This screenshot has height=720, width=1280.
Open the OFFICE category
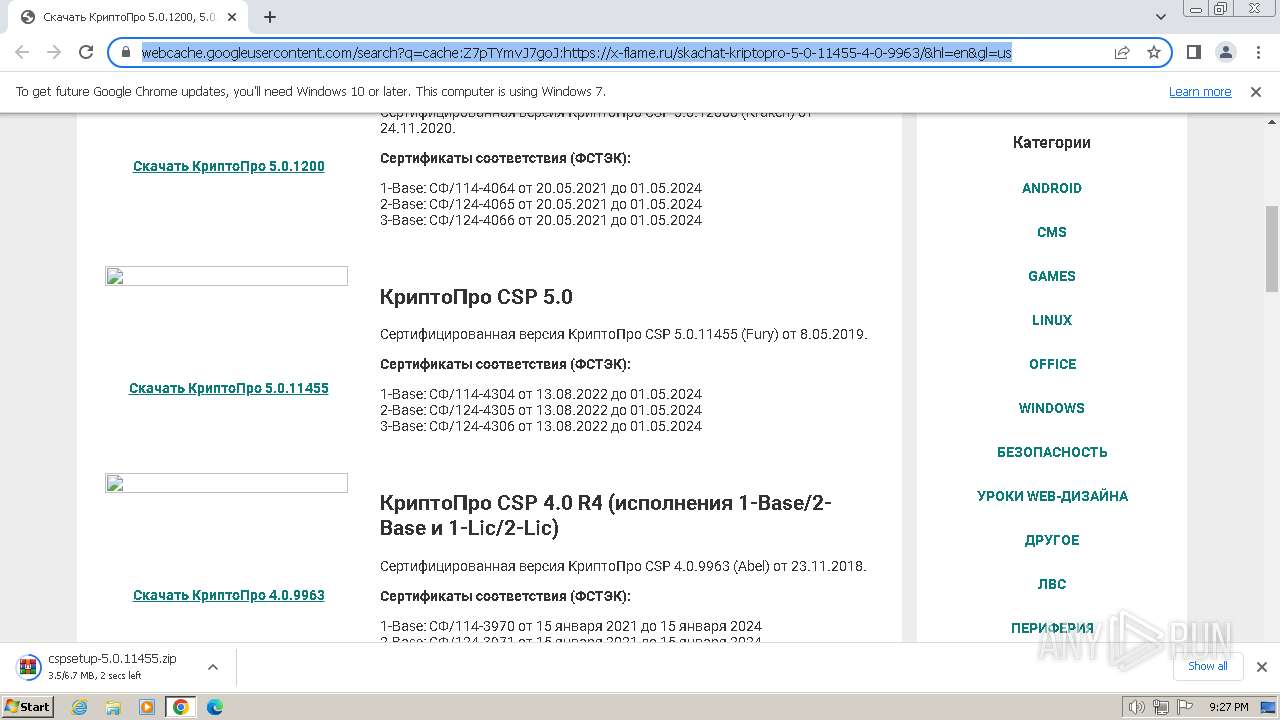(1052, 364)
